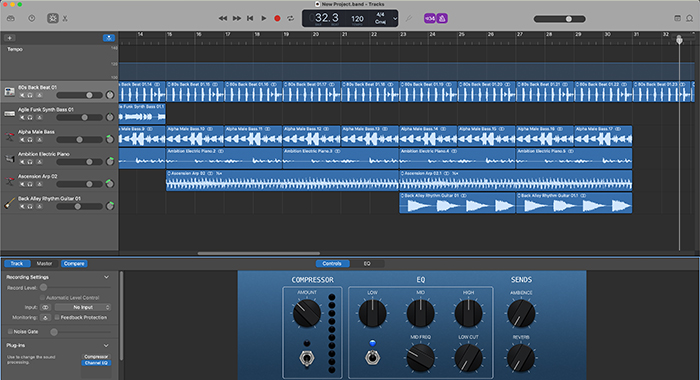The image size is (700, 380).
Task: Open the Editors scissors button
Action: (65, 18)
